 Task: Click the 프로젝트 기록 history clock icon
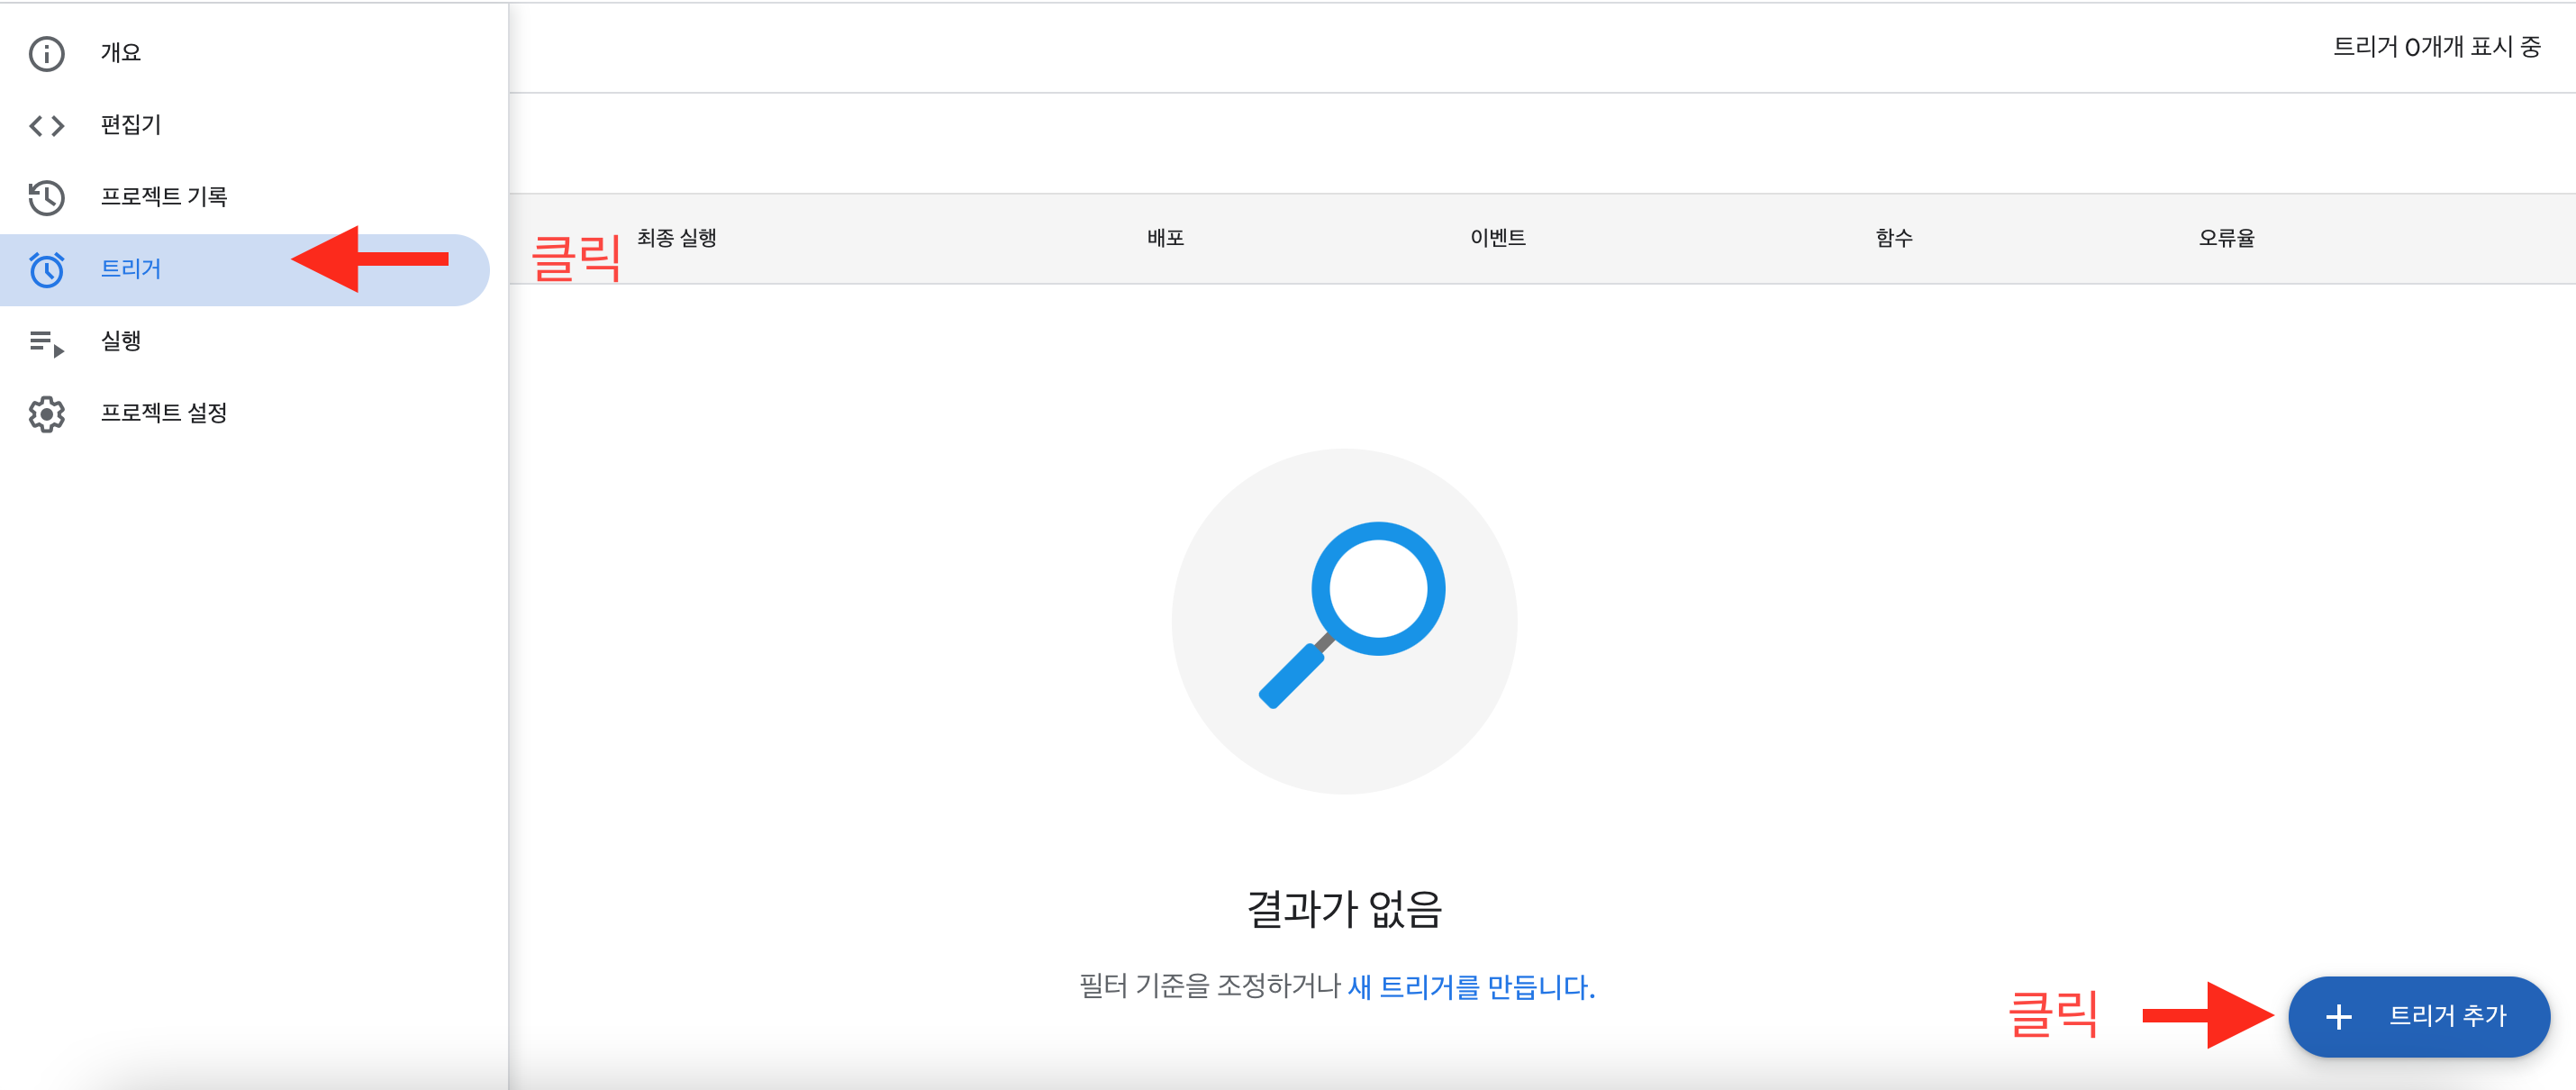[47, 197]
